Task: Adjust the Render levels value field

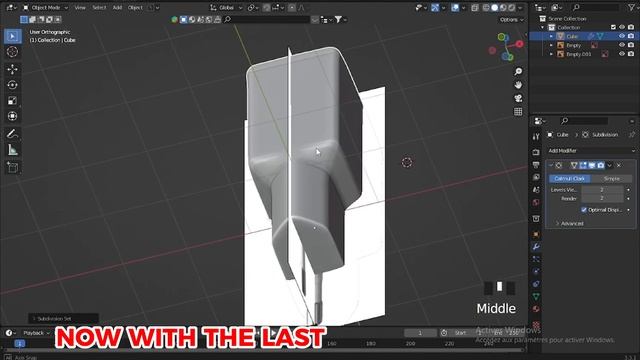Action: pyautogui.click(x=602, y=198)
